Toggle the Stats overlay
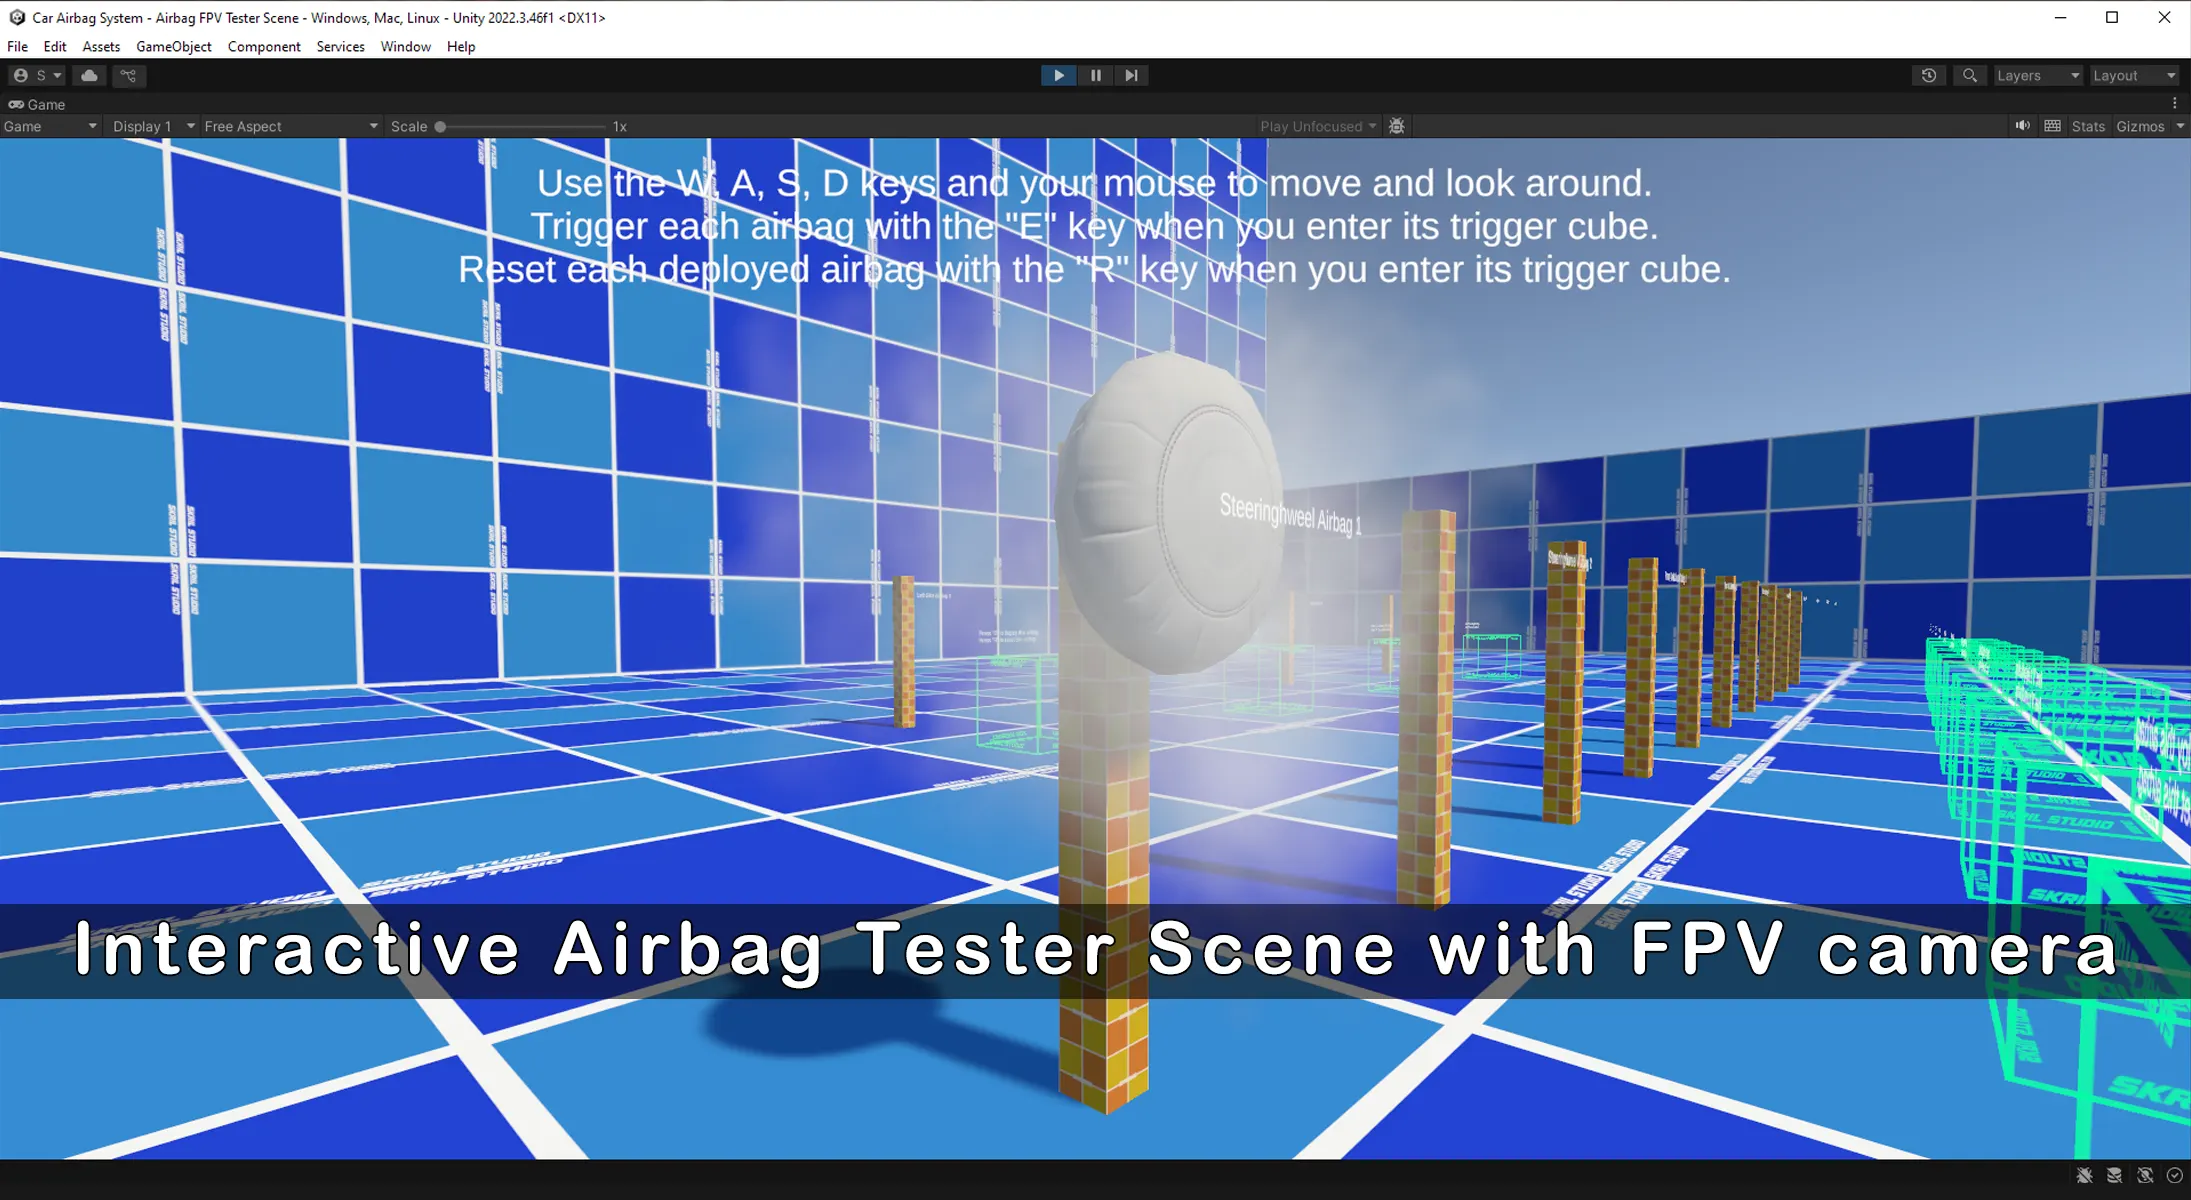Viewport: 2191px width, 1200px height. 2087,126
